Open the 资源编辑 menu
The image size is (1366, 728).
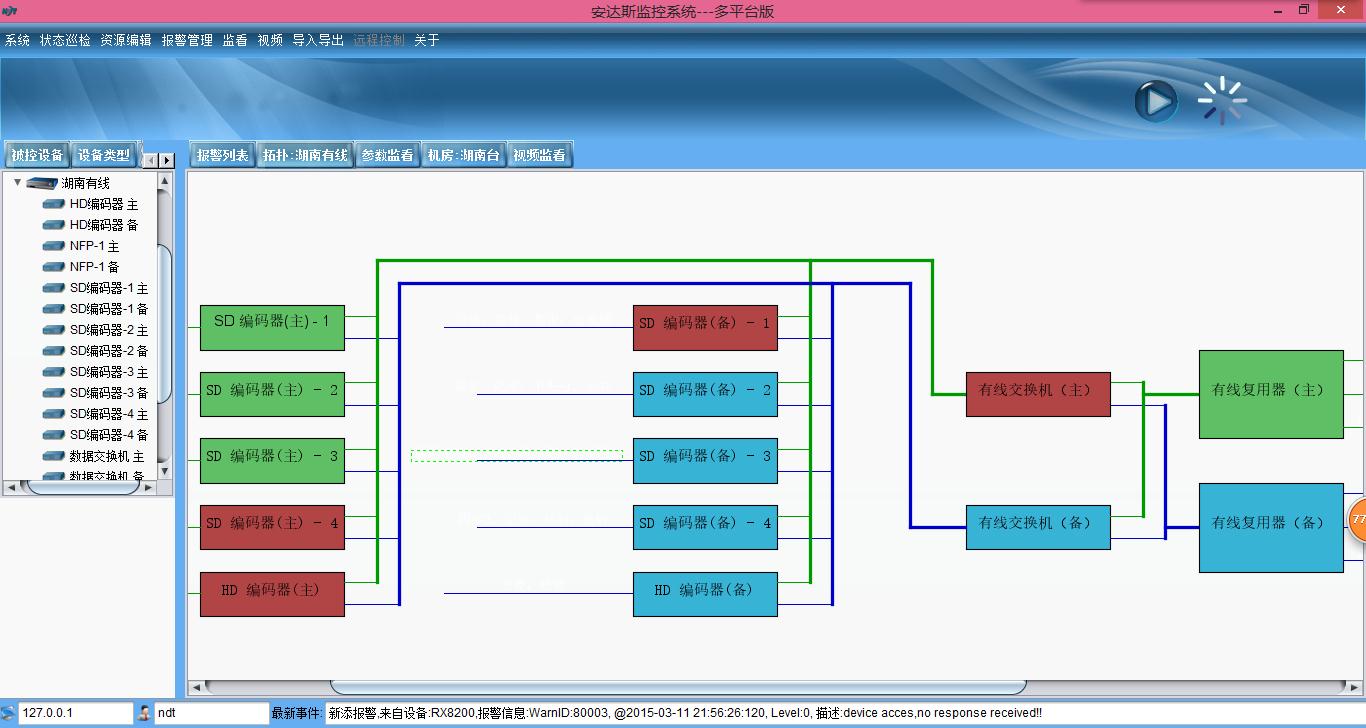click(126, 40)
